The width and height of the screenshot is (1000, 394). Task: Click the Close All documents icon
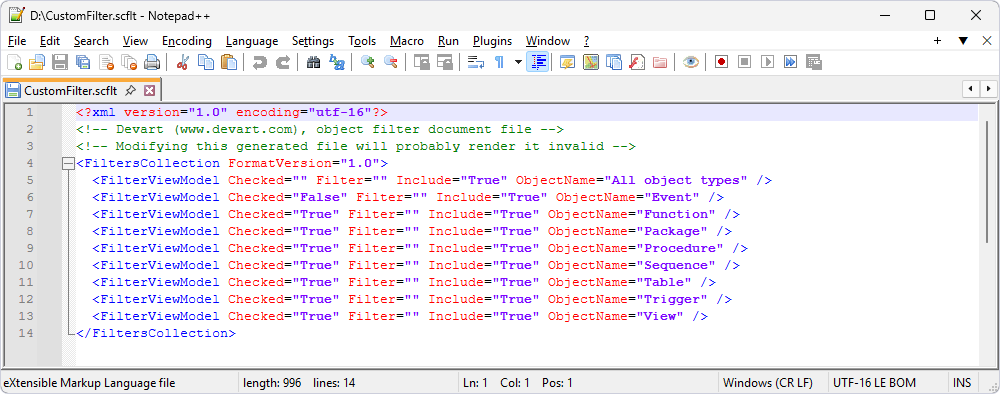coord(129,62)
